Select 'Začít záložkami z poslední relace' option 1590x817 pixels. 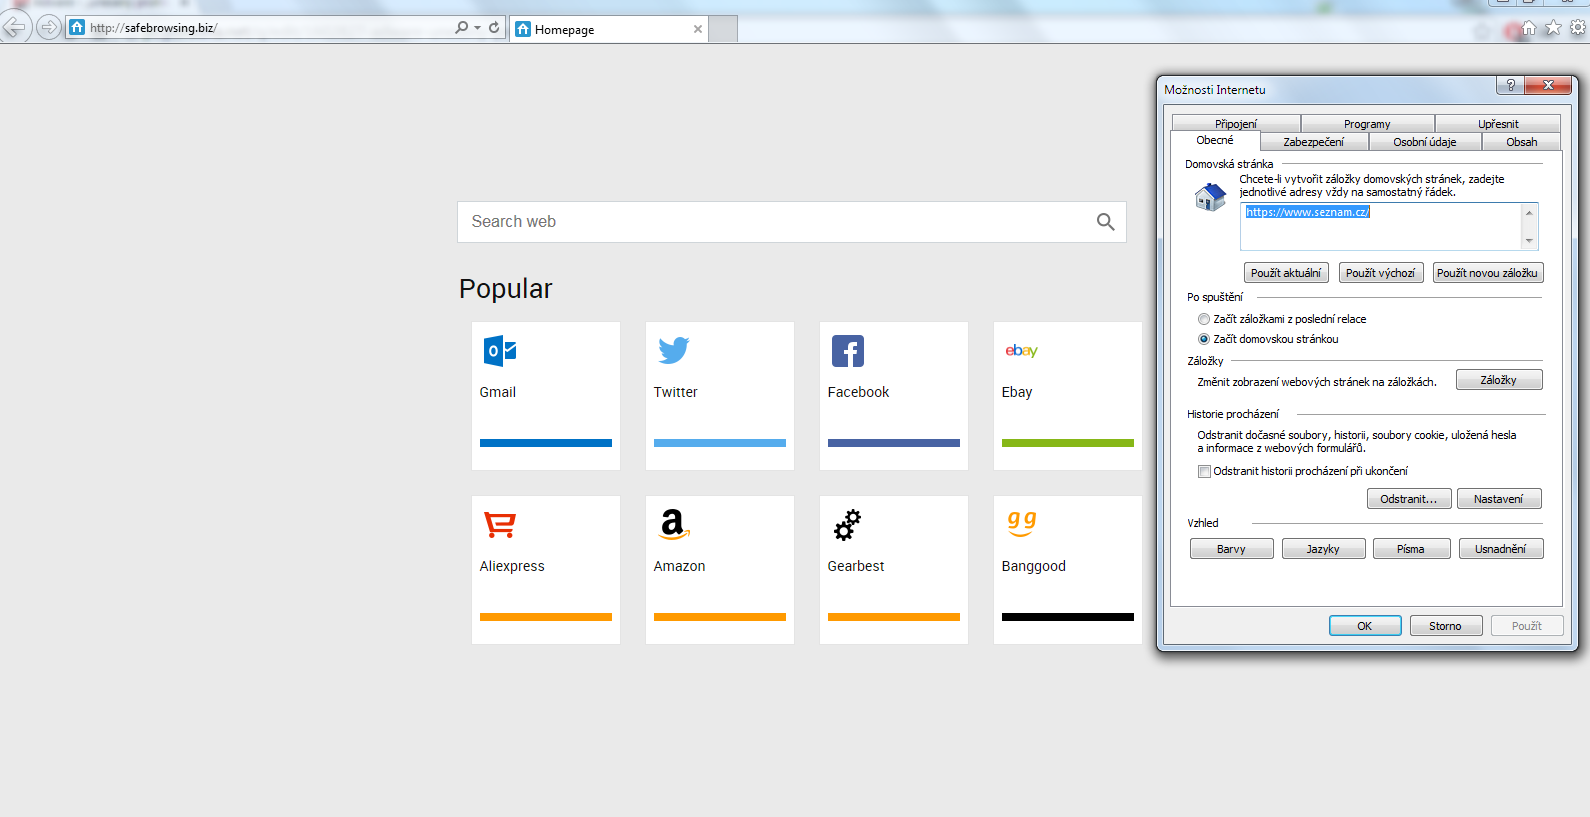tap(1204, 319)
